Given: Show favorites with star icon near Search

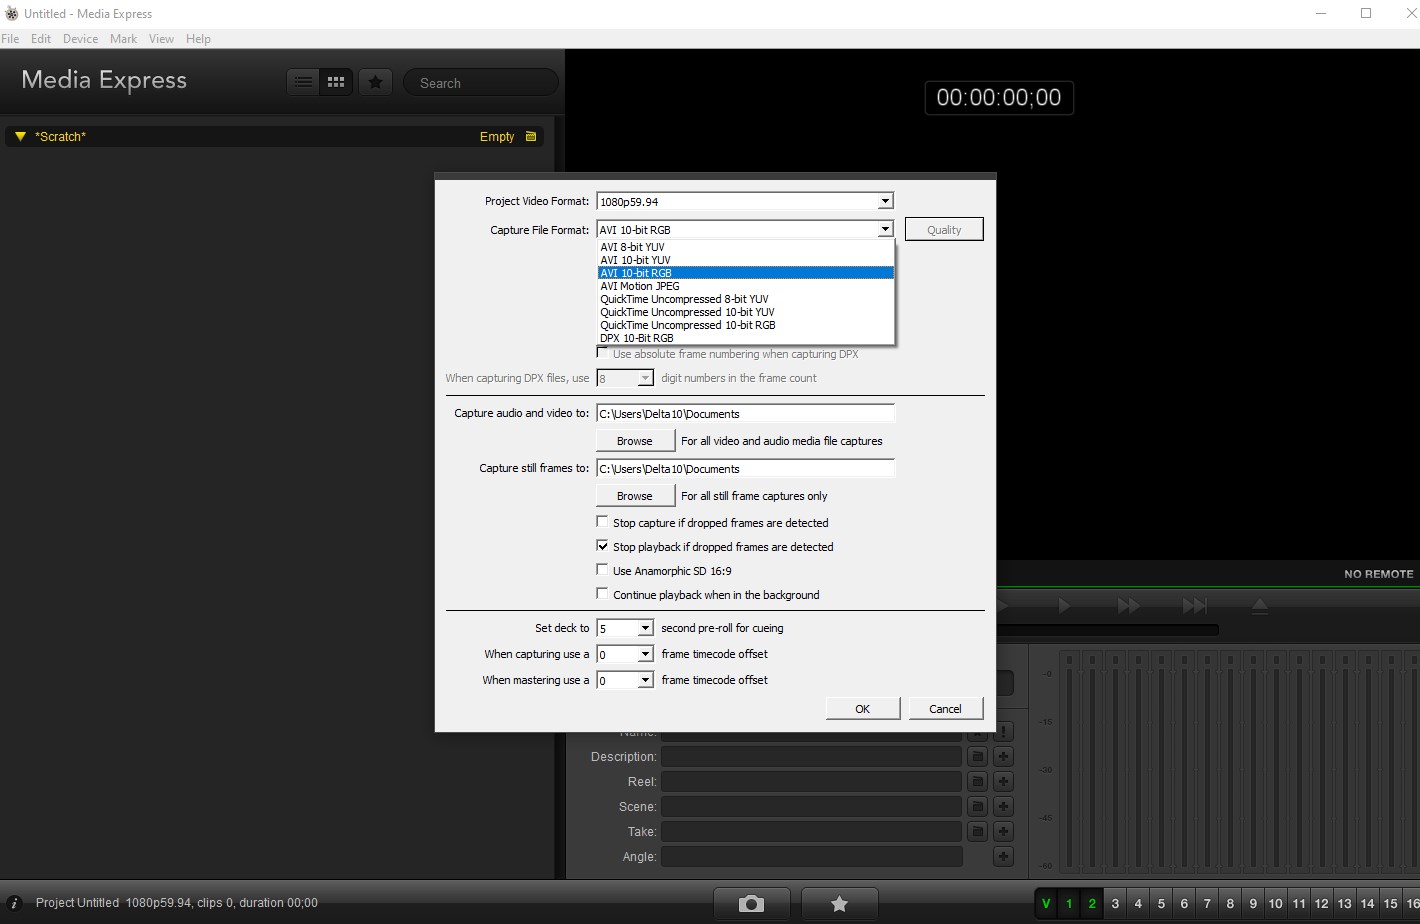Looking at the screenshot, I should tap(375, 83).
